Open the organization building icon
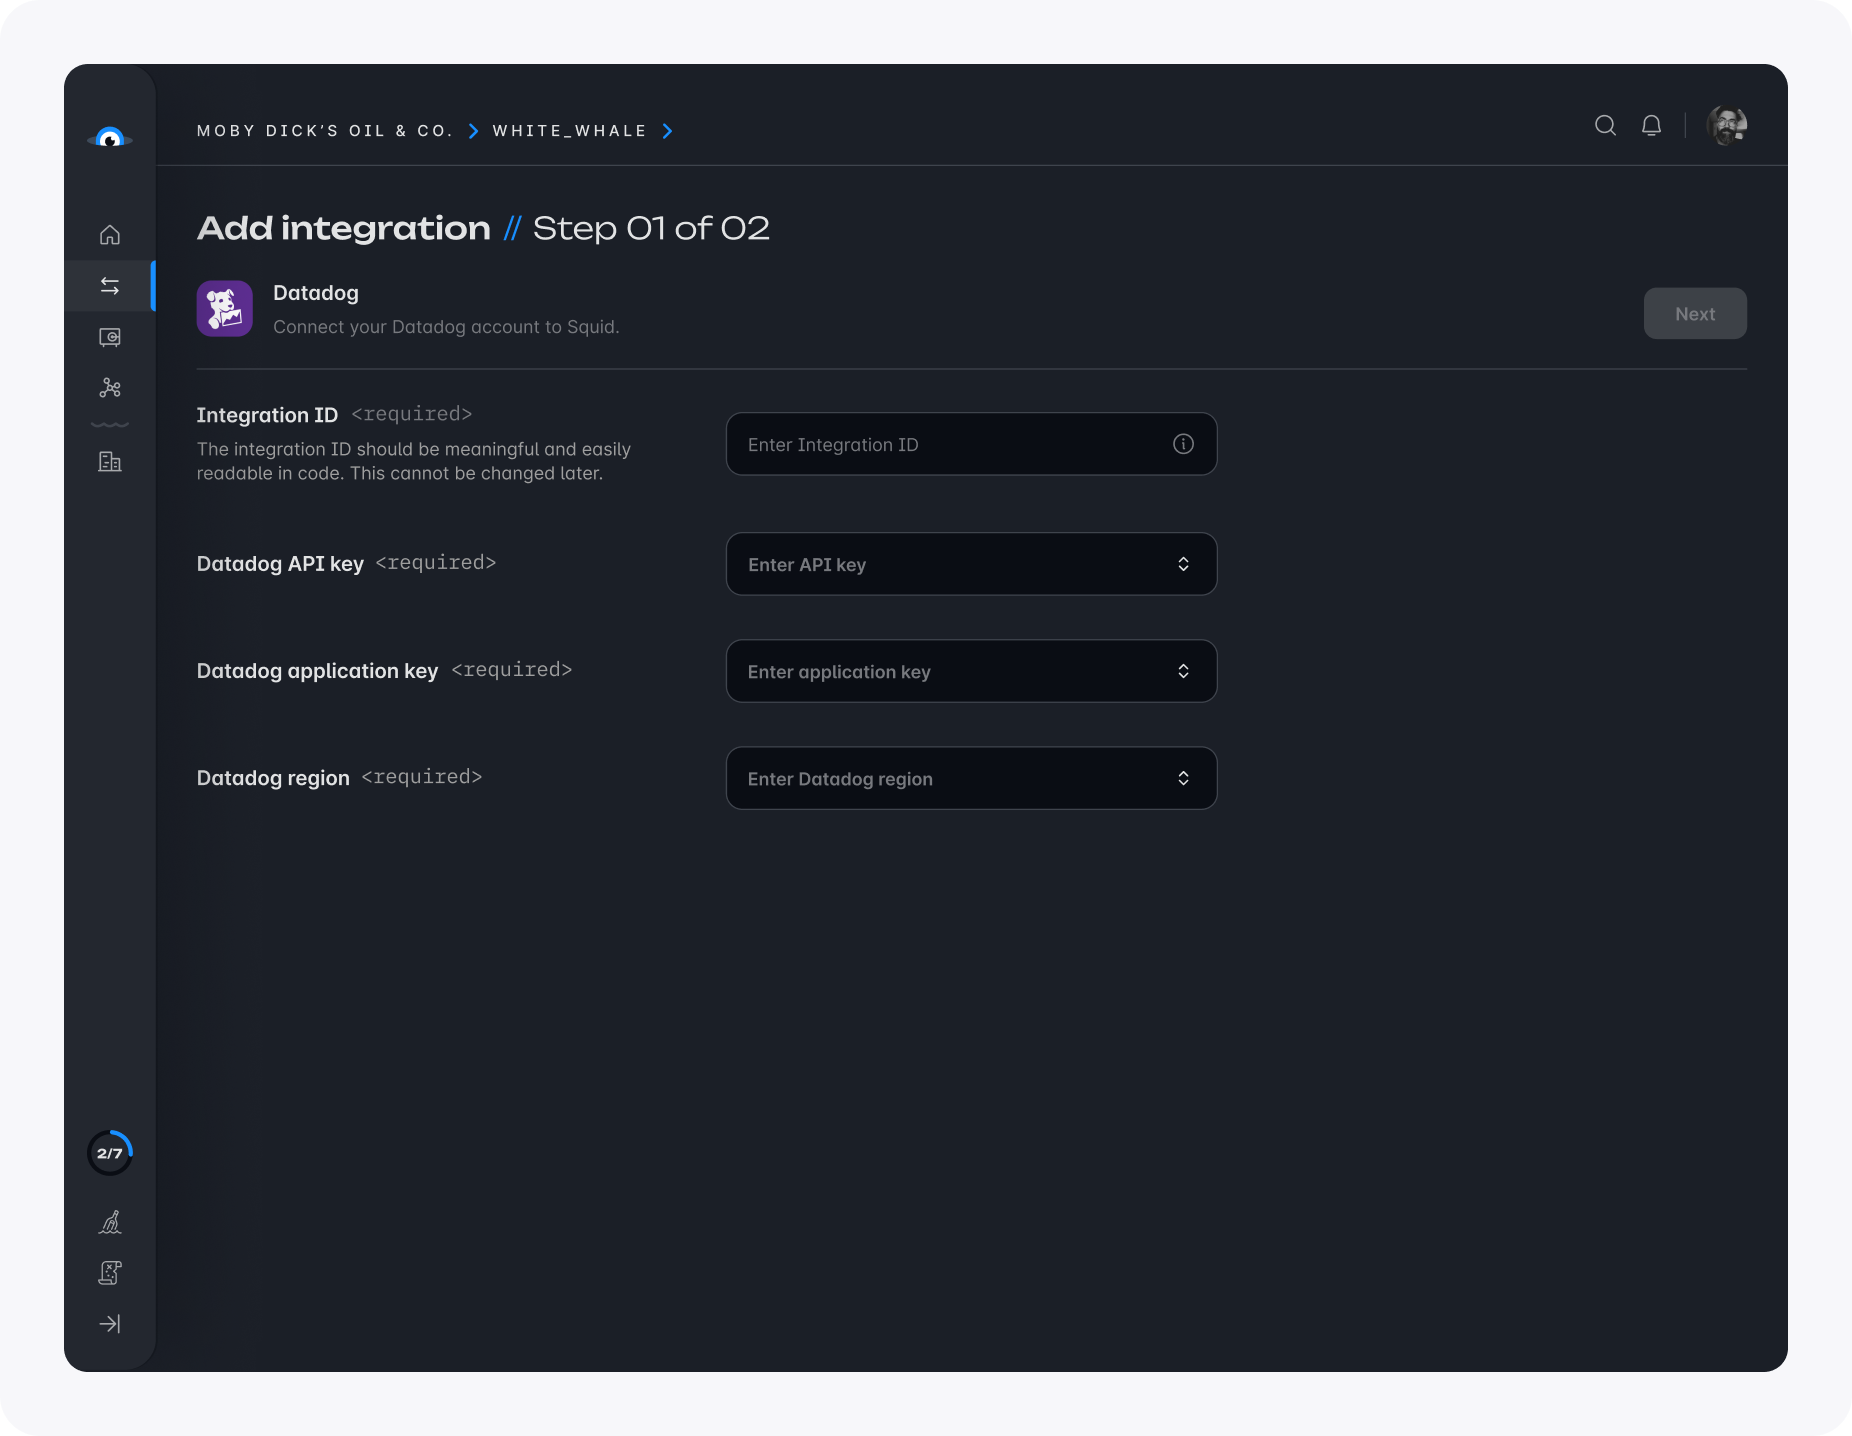The image size is (1852, 1436). point(110,461)
